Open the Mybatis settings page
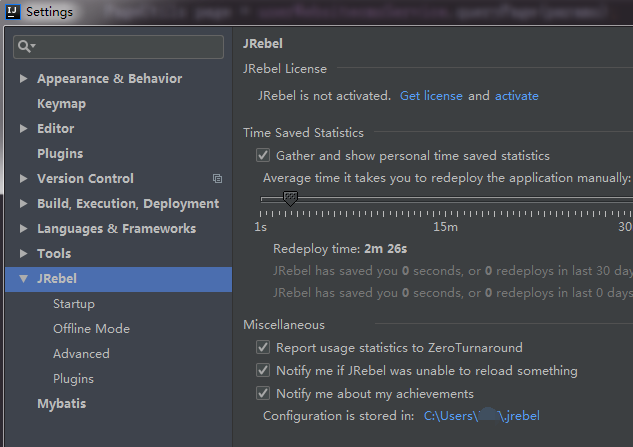 coord(61,404)
